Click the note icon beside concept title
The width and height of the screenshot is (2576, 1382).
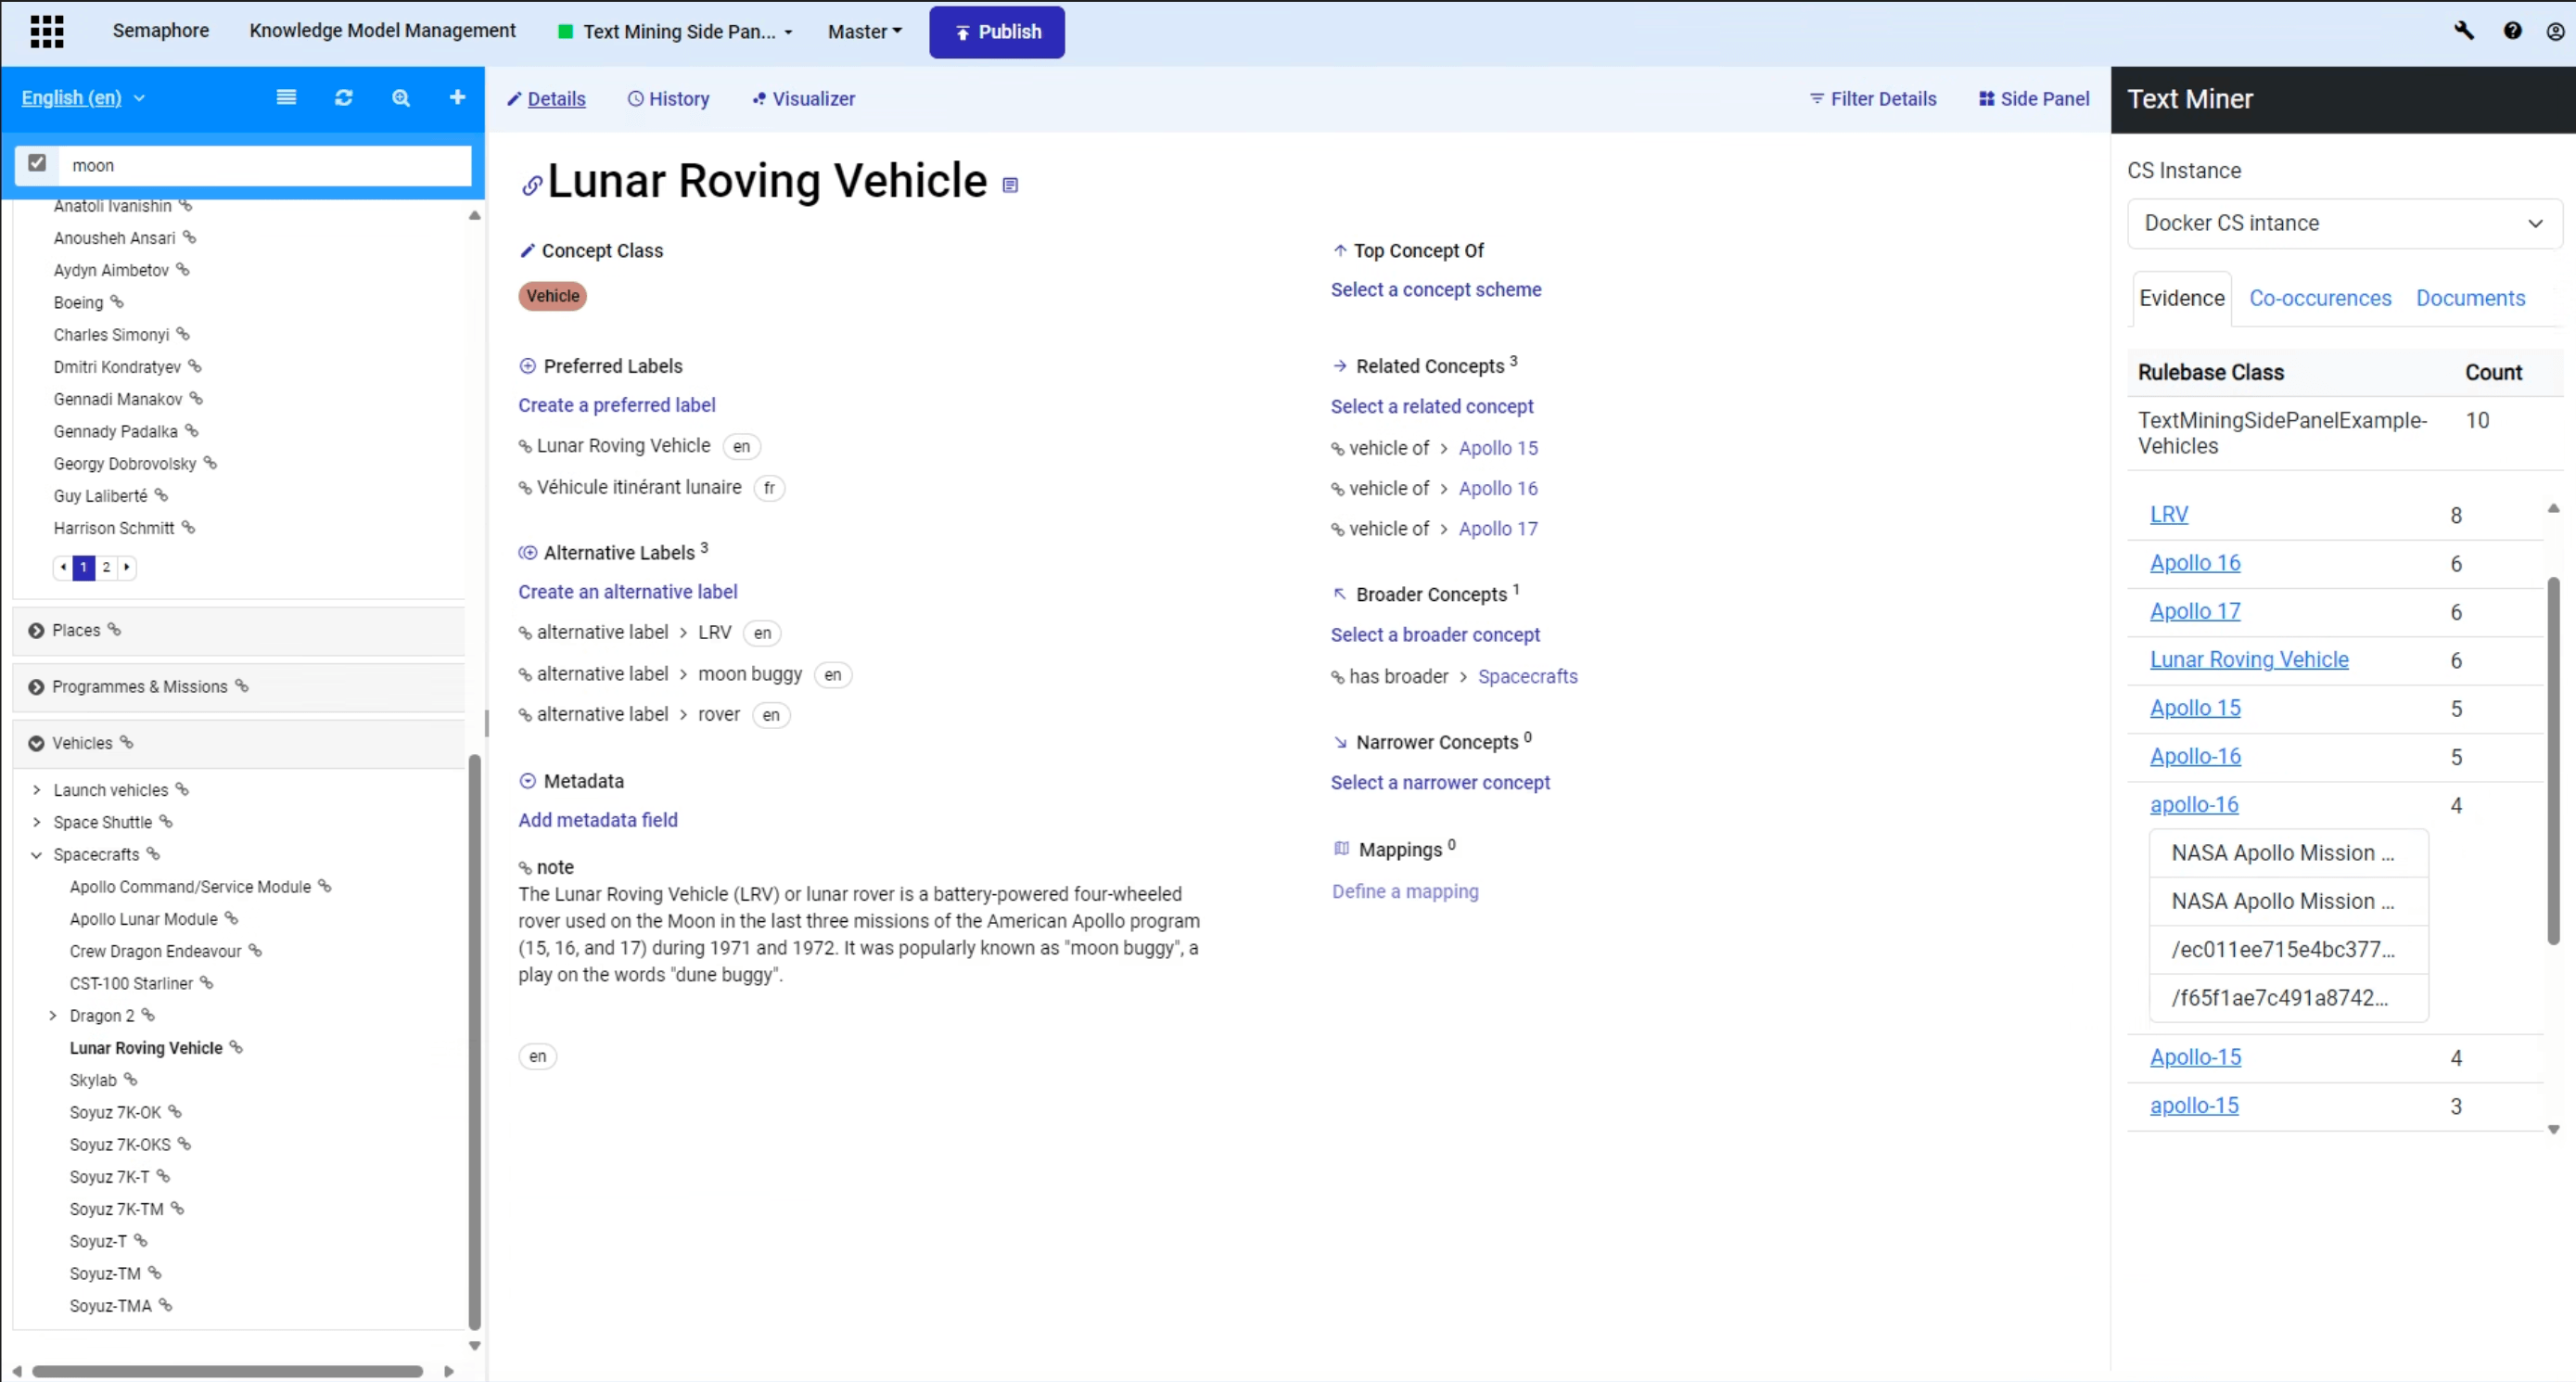pyautogui.click(x=1010, y=185)
